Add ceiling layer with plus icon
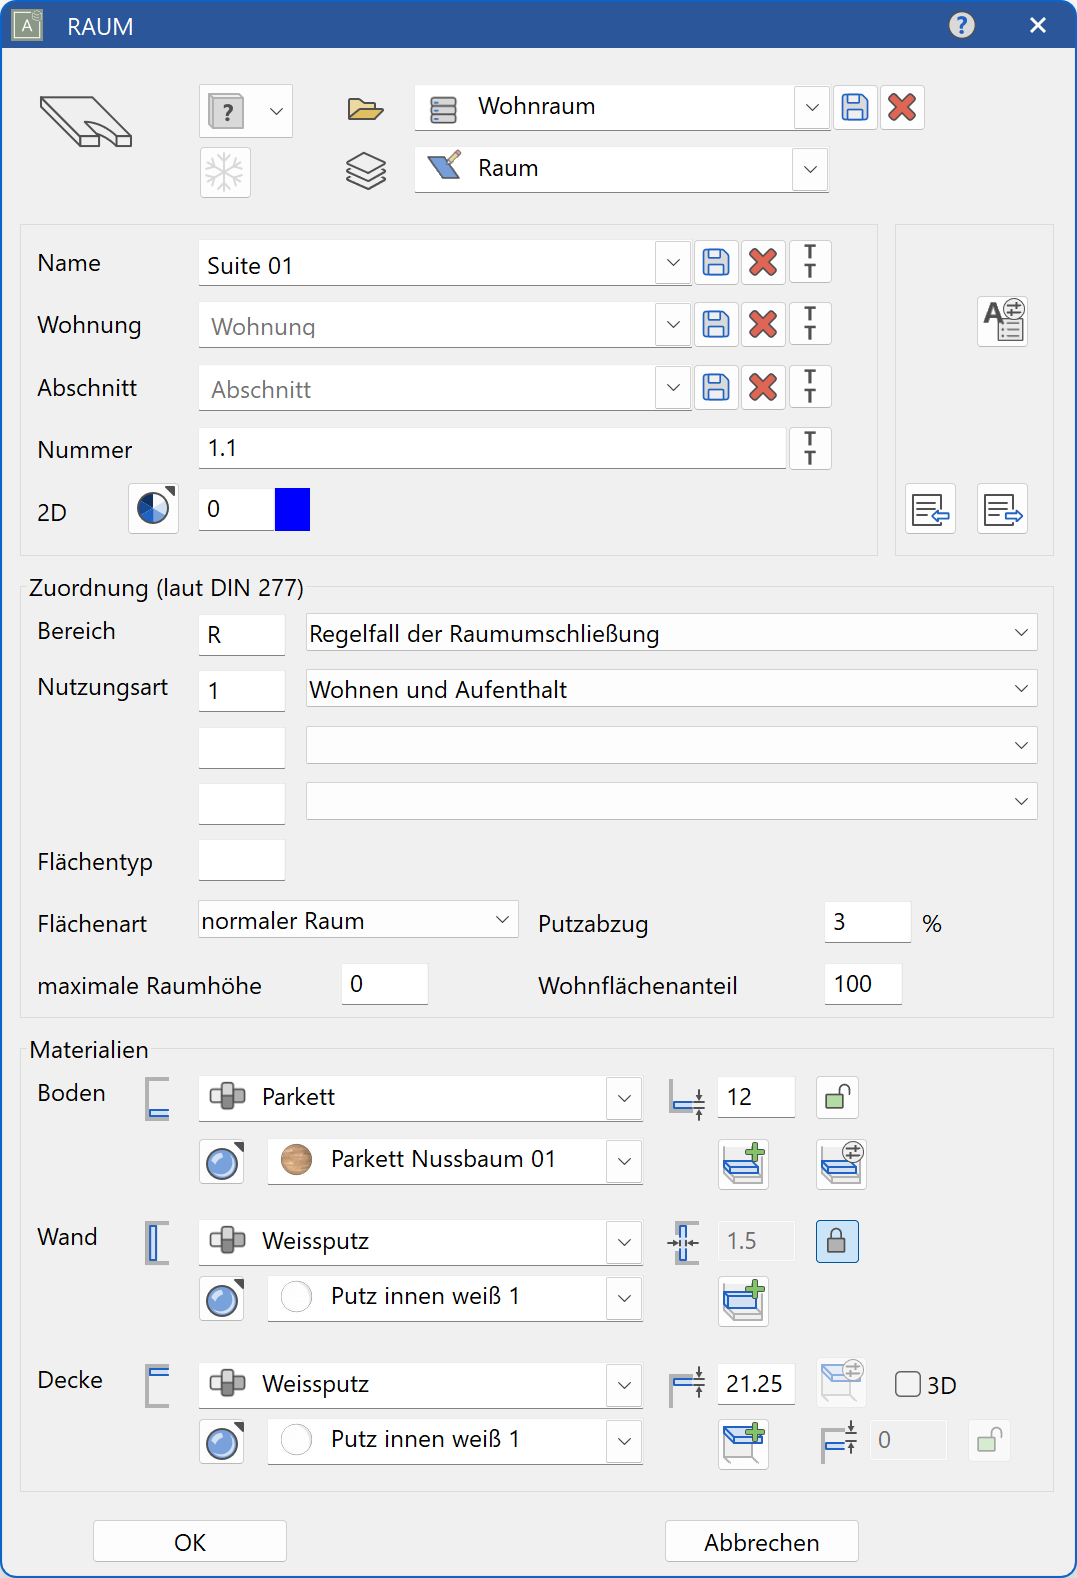 point(743,1444)
